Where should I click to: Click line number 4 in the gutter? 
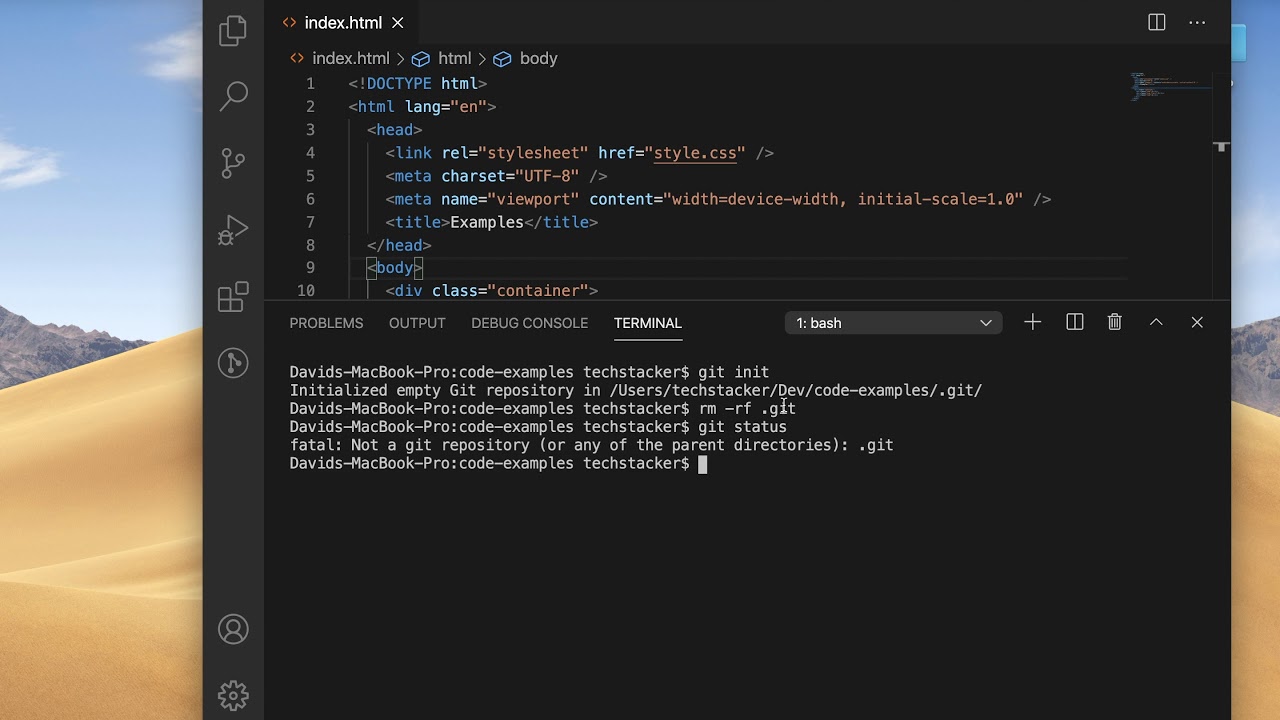[310, 153]
